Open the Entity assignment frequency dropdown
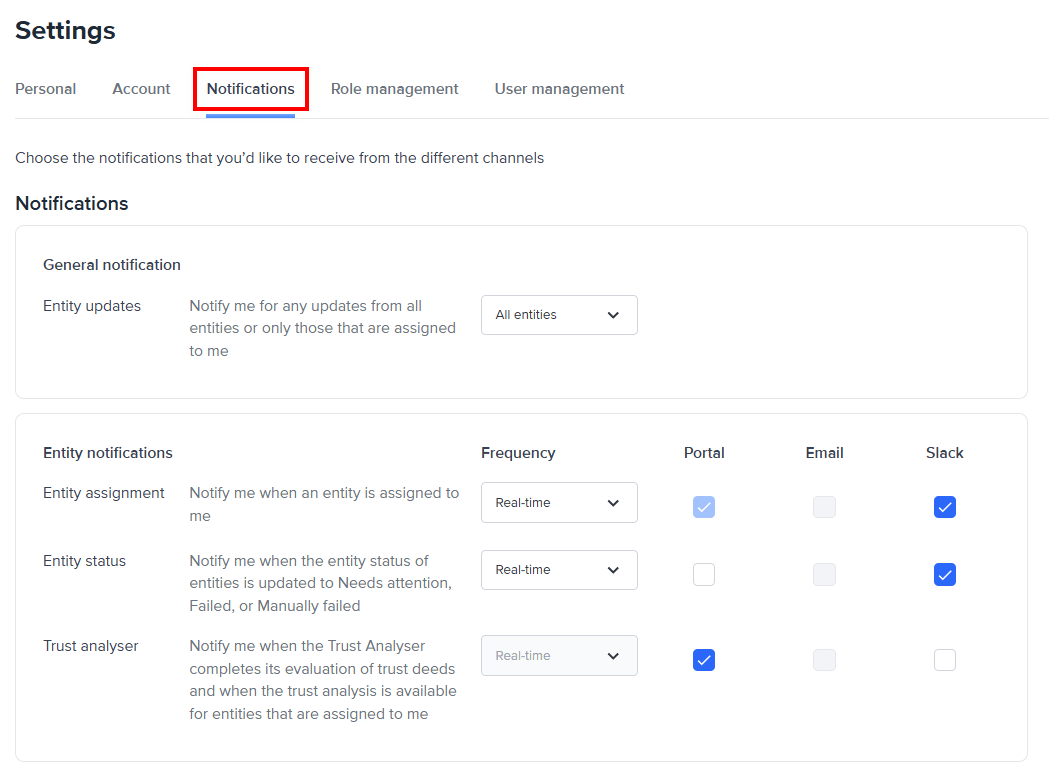Image resolution: width=1049 pixels, height=776 pixels. (x=558, y=502)
